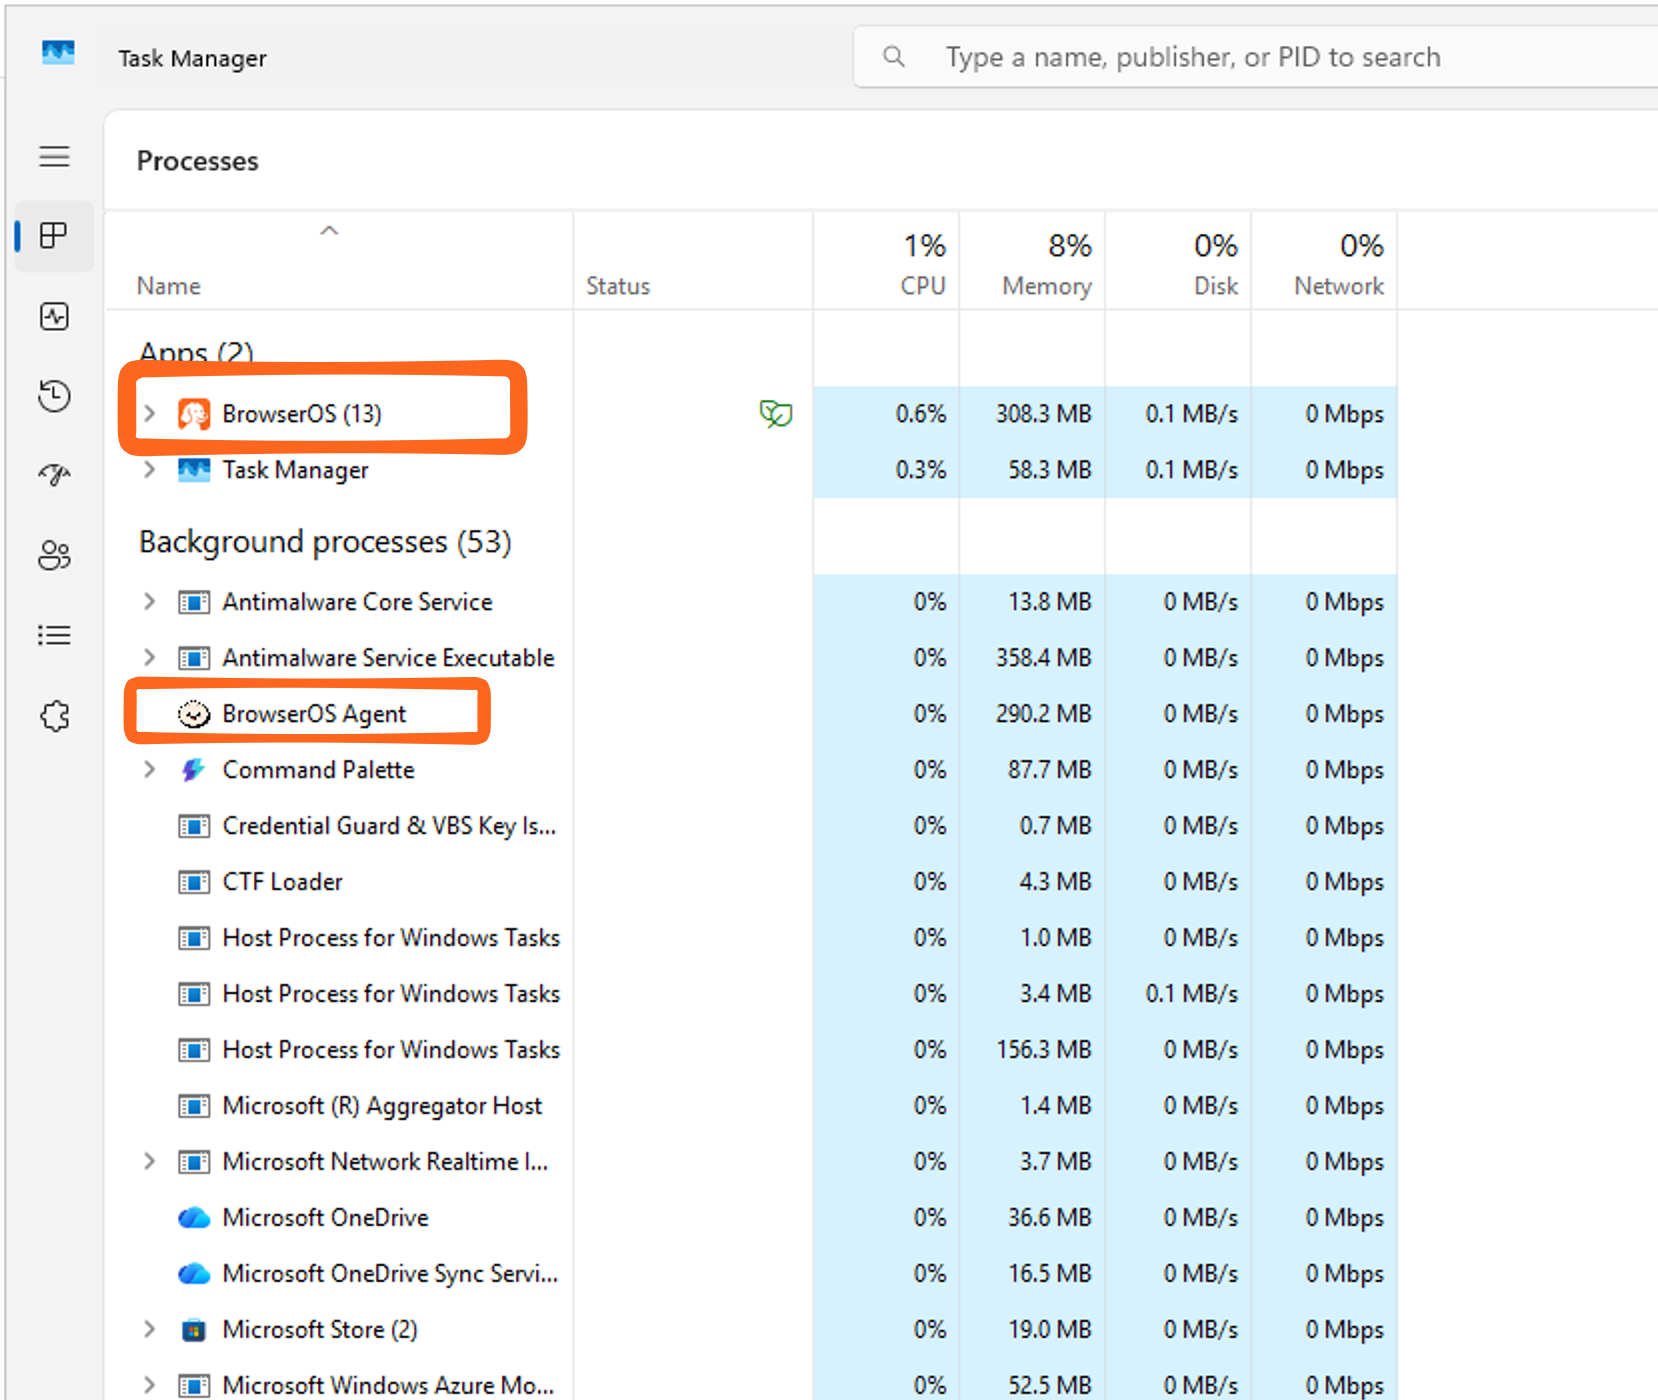Select the Users sidebar icon
The image size is (1658, 1400).
[x=54, y=555]
